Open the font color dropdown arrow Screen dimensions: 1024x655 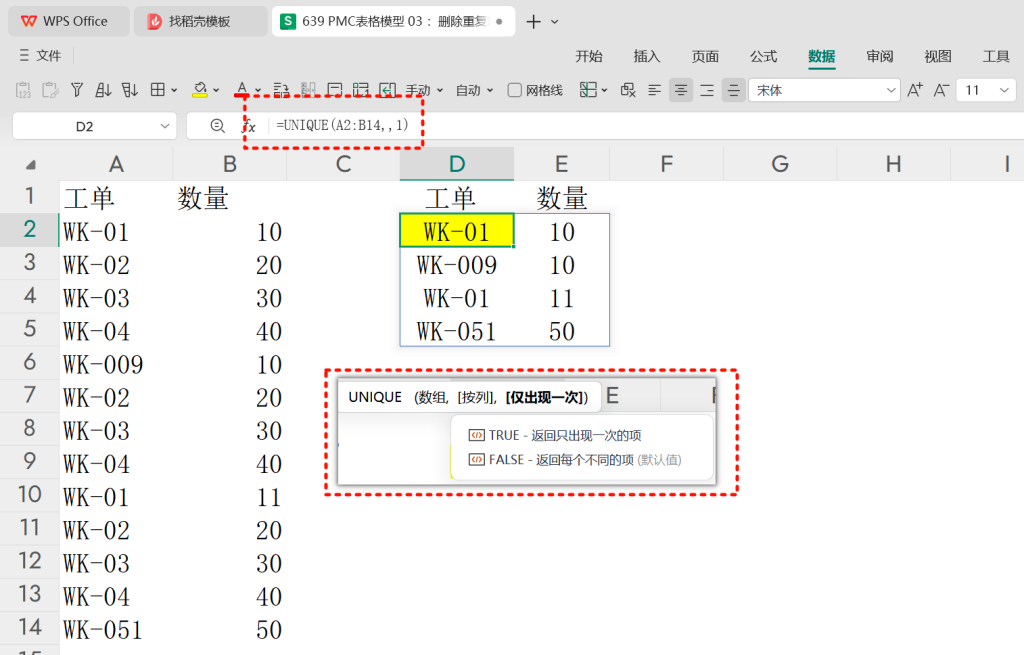pos(258,91)
